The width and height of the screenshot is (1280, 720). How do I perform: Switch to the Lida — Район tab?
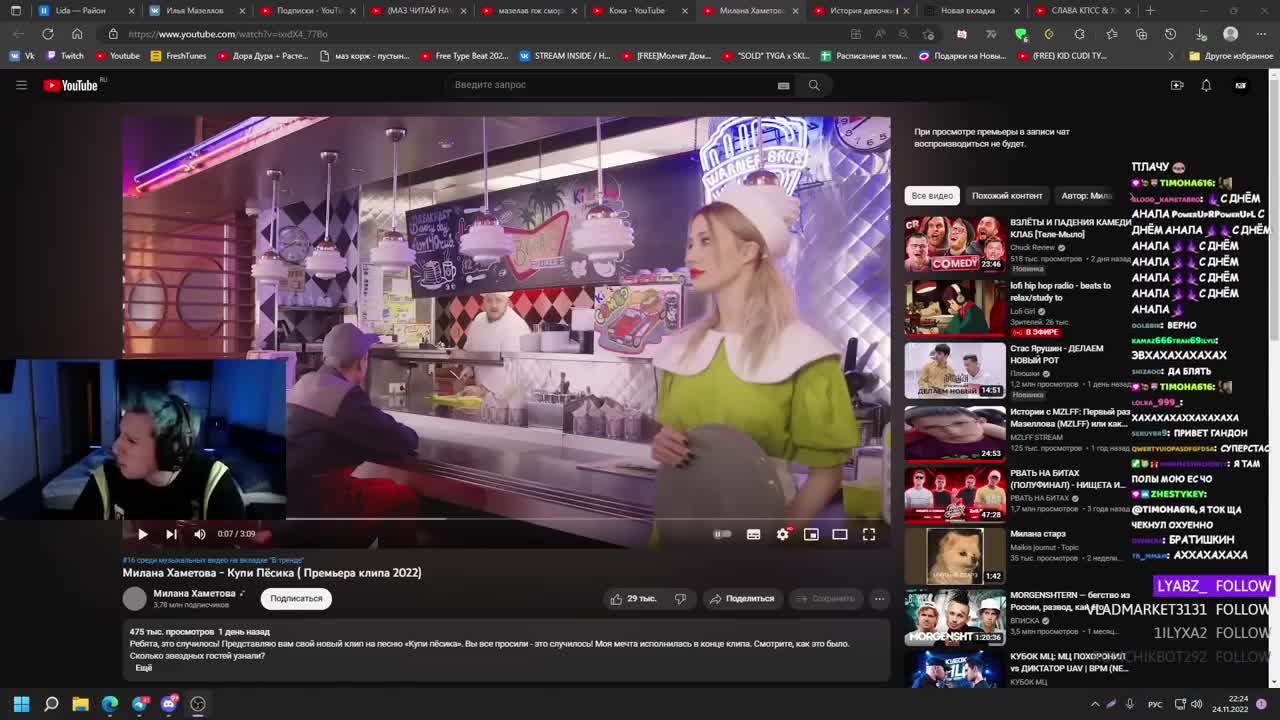80,11
